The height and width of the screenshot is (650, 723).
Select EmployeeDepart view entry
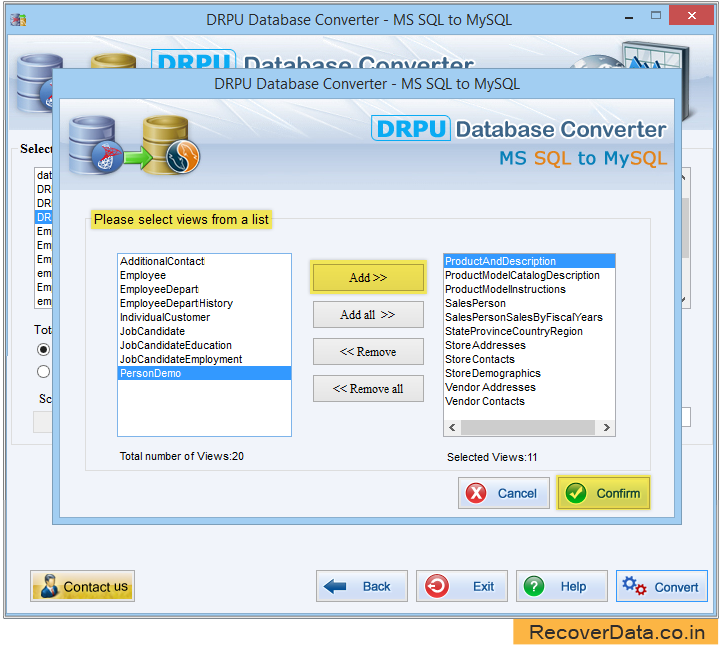[x=204, y=290]
